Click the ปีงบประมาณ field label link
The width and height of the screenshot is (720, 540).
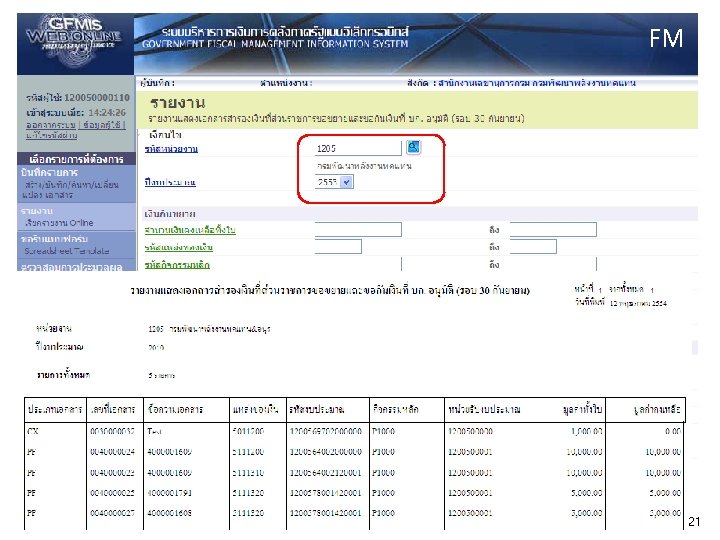(170, 182)
